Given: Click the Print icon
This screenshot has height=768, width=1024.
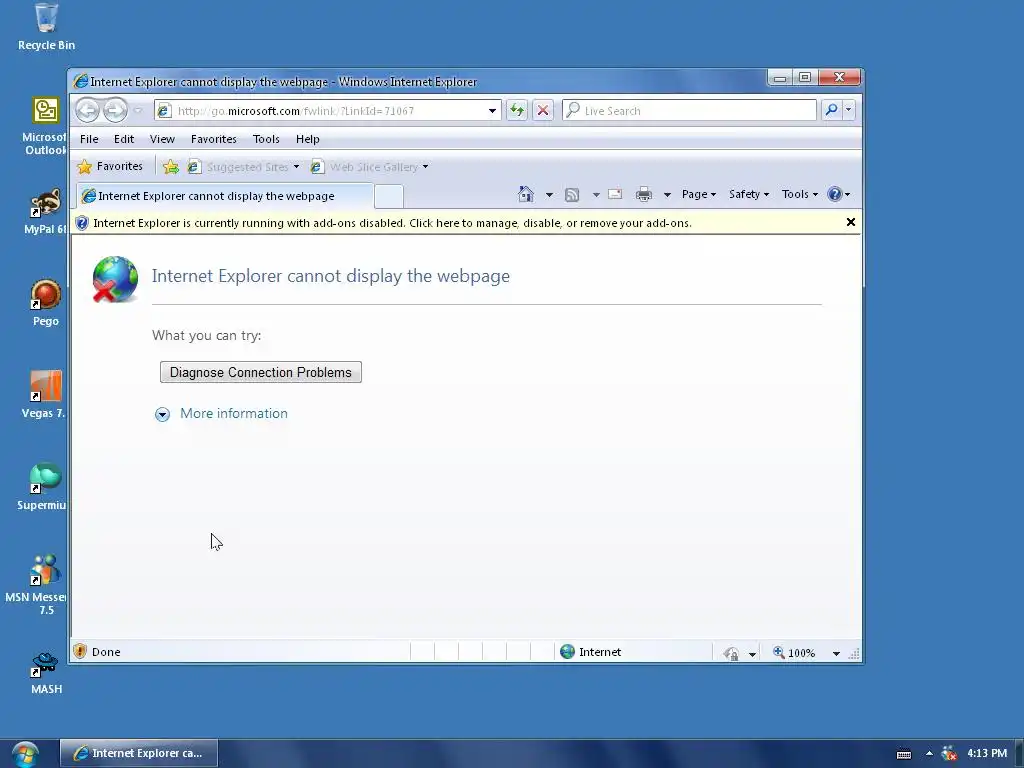Looking at the screenshot, I should pyautogui.click(x=644, y=194).
